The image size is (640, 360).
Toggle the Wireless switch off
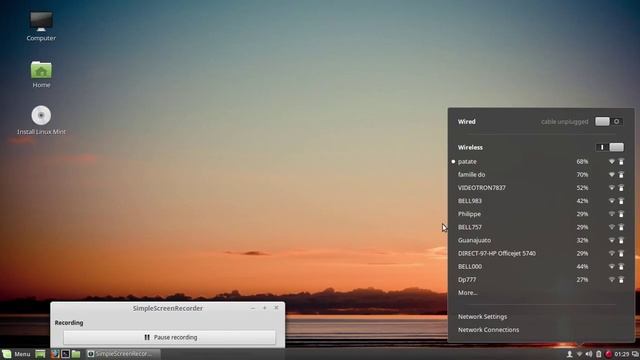pos(610,147)
